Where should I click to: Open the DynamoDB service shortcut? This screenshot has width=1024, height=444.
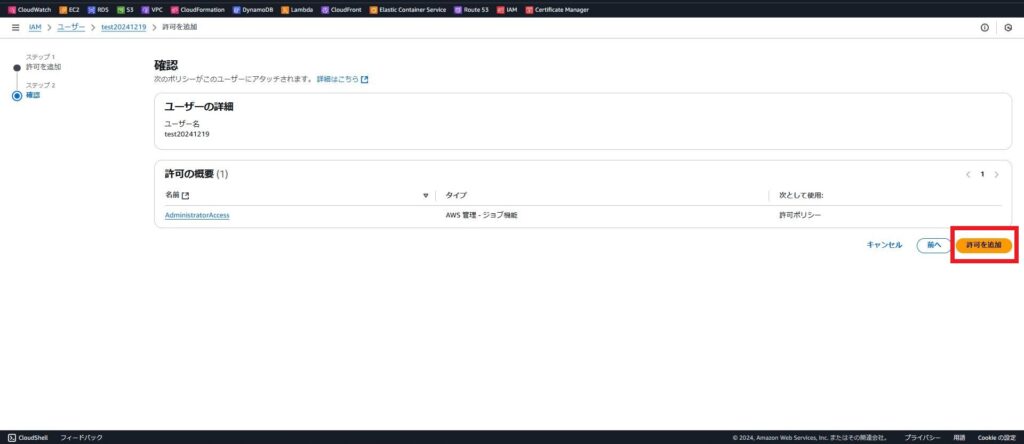click(x=252, y=9)
